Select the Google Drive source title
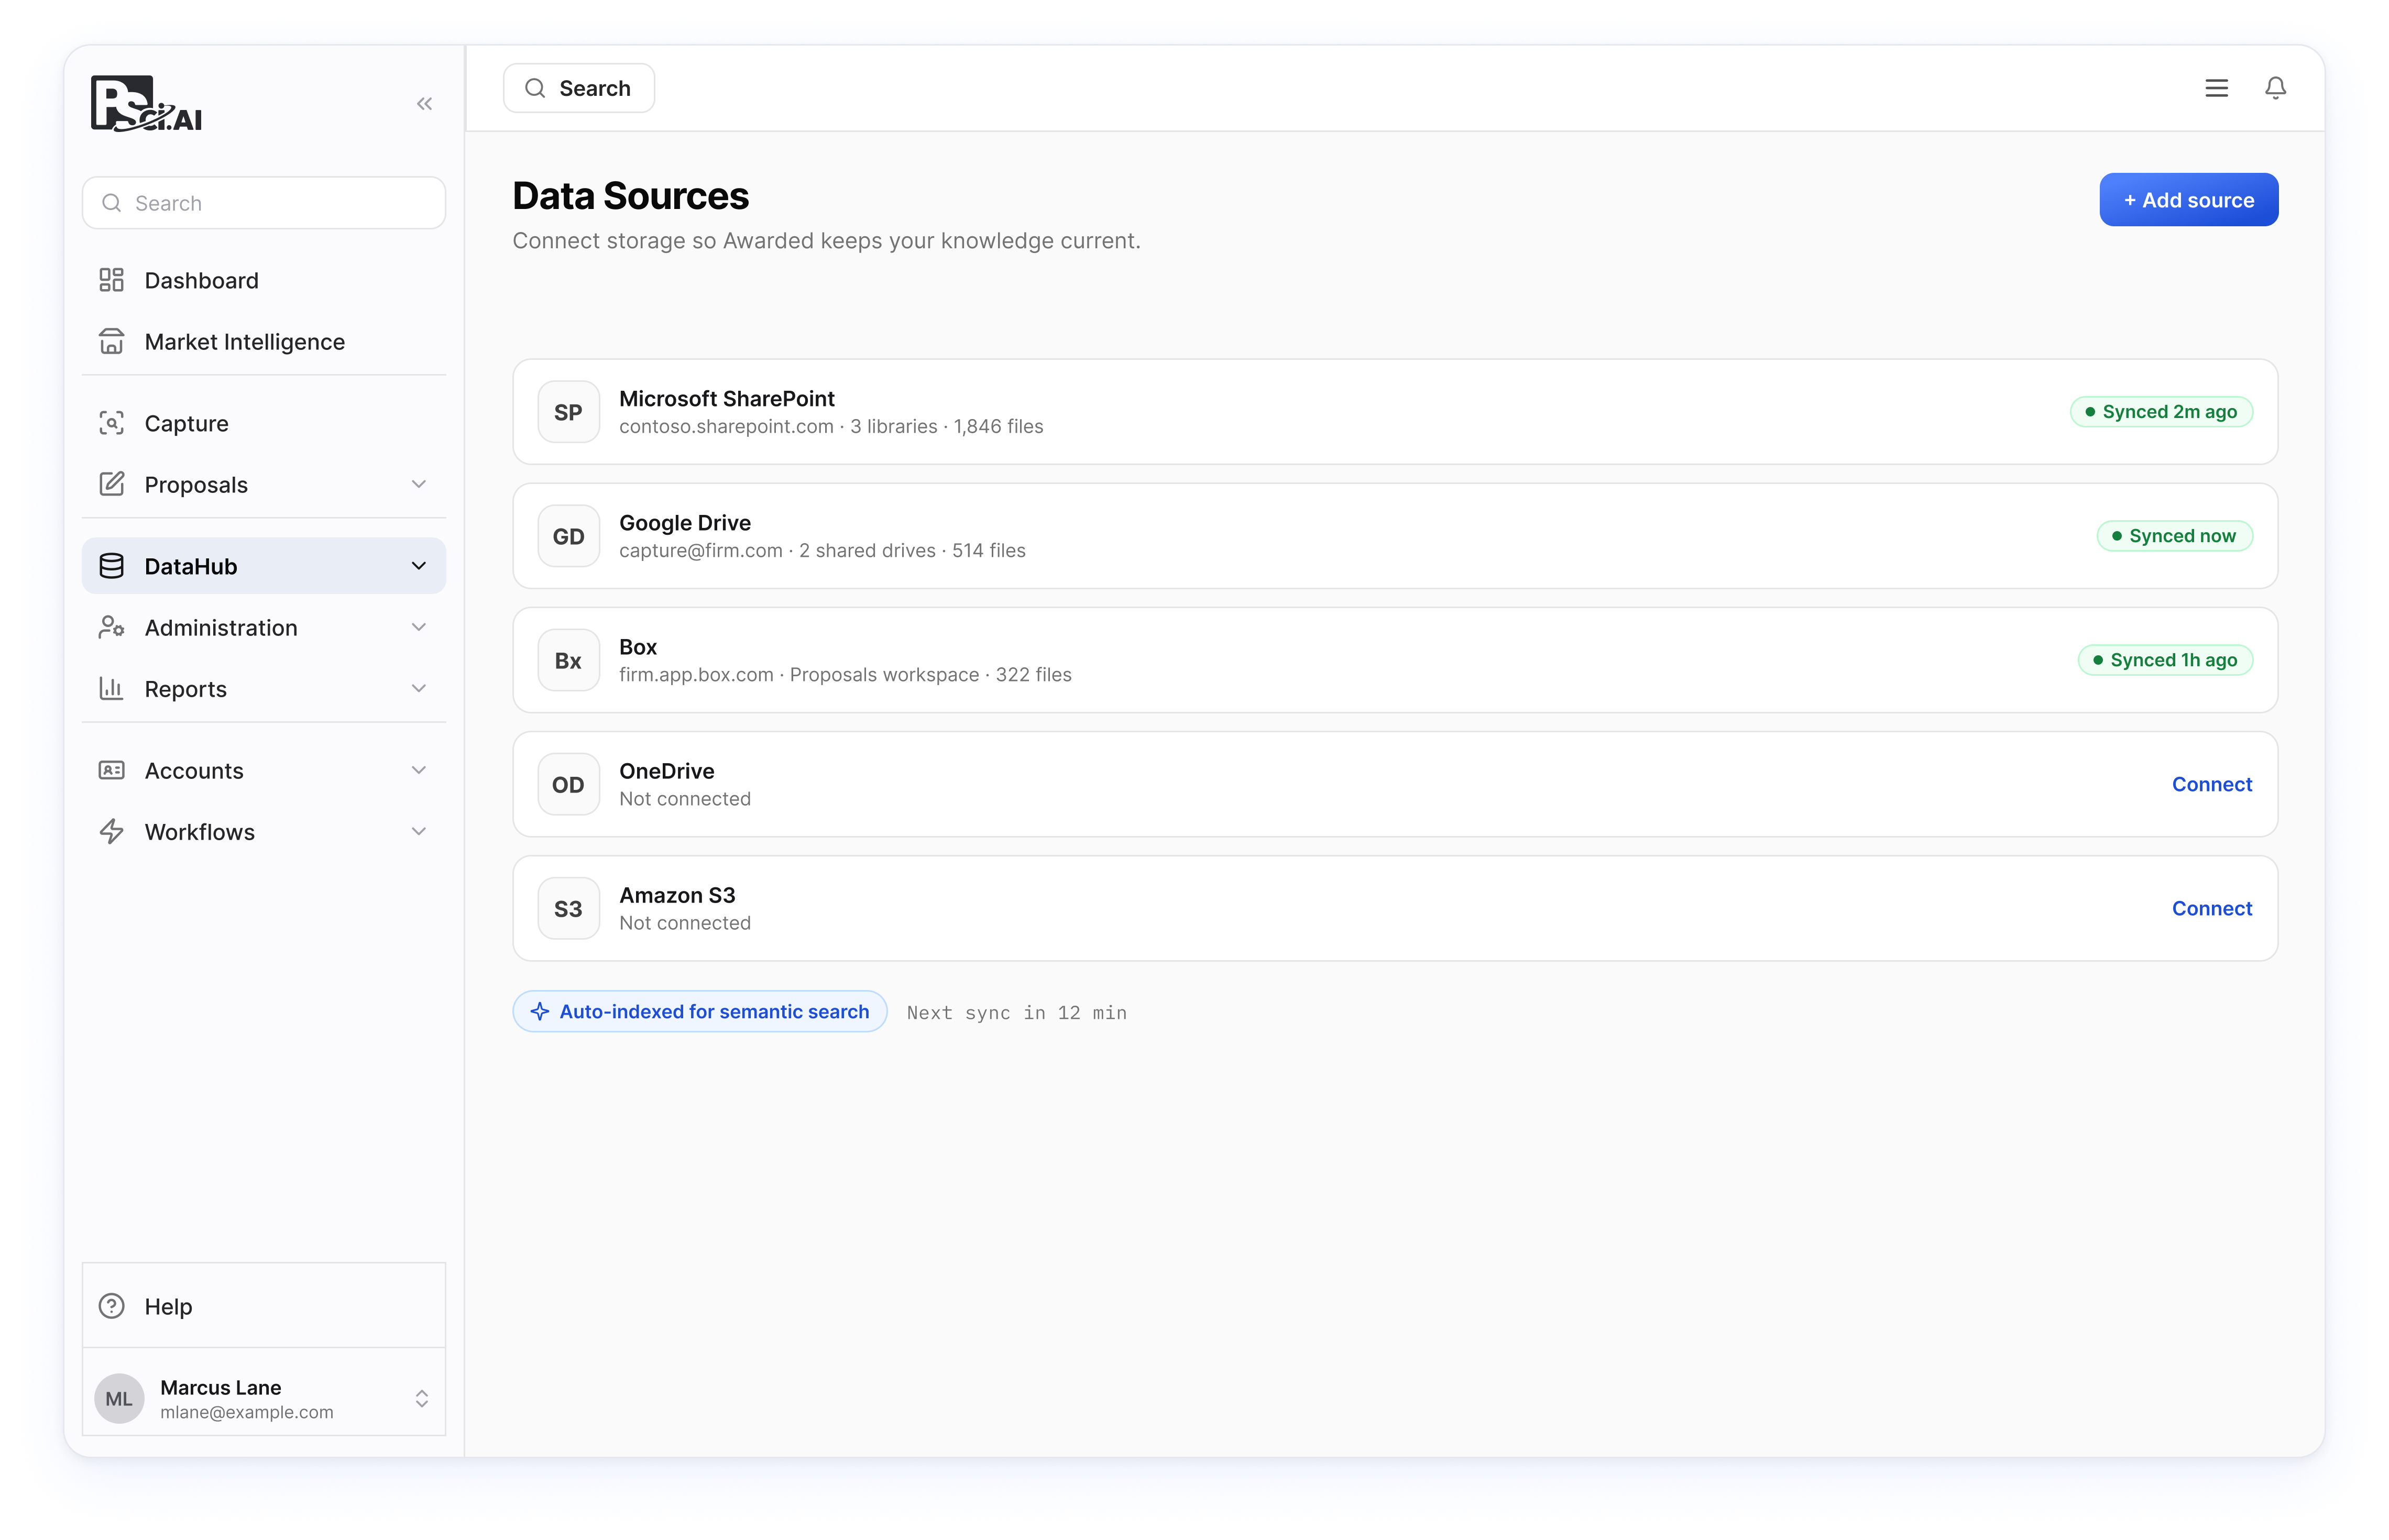 pos(685,523)
